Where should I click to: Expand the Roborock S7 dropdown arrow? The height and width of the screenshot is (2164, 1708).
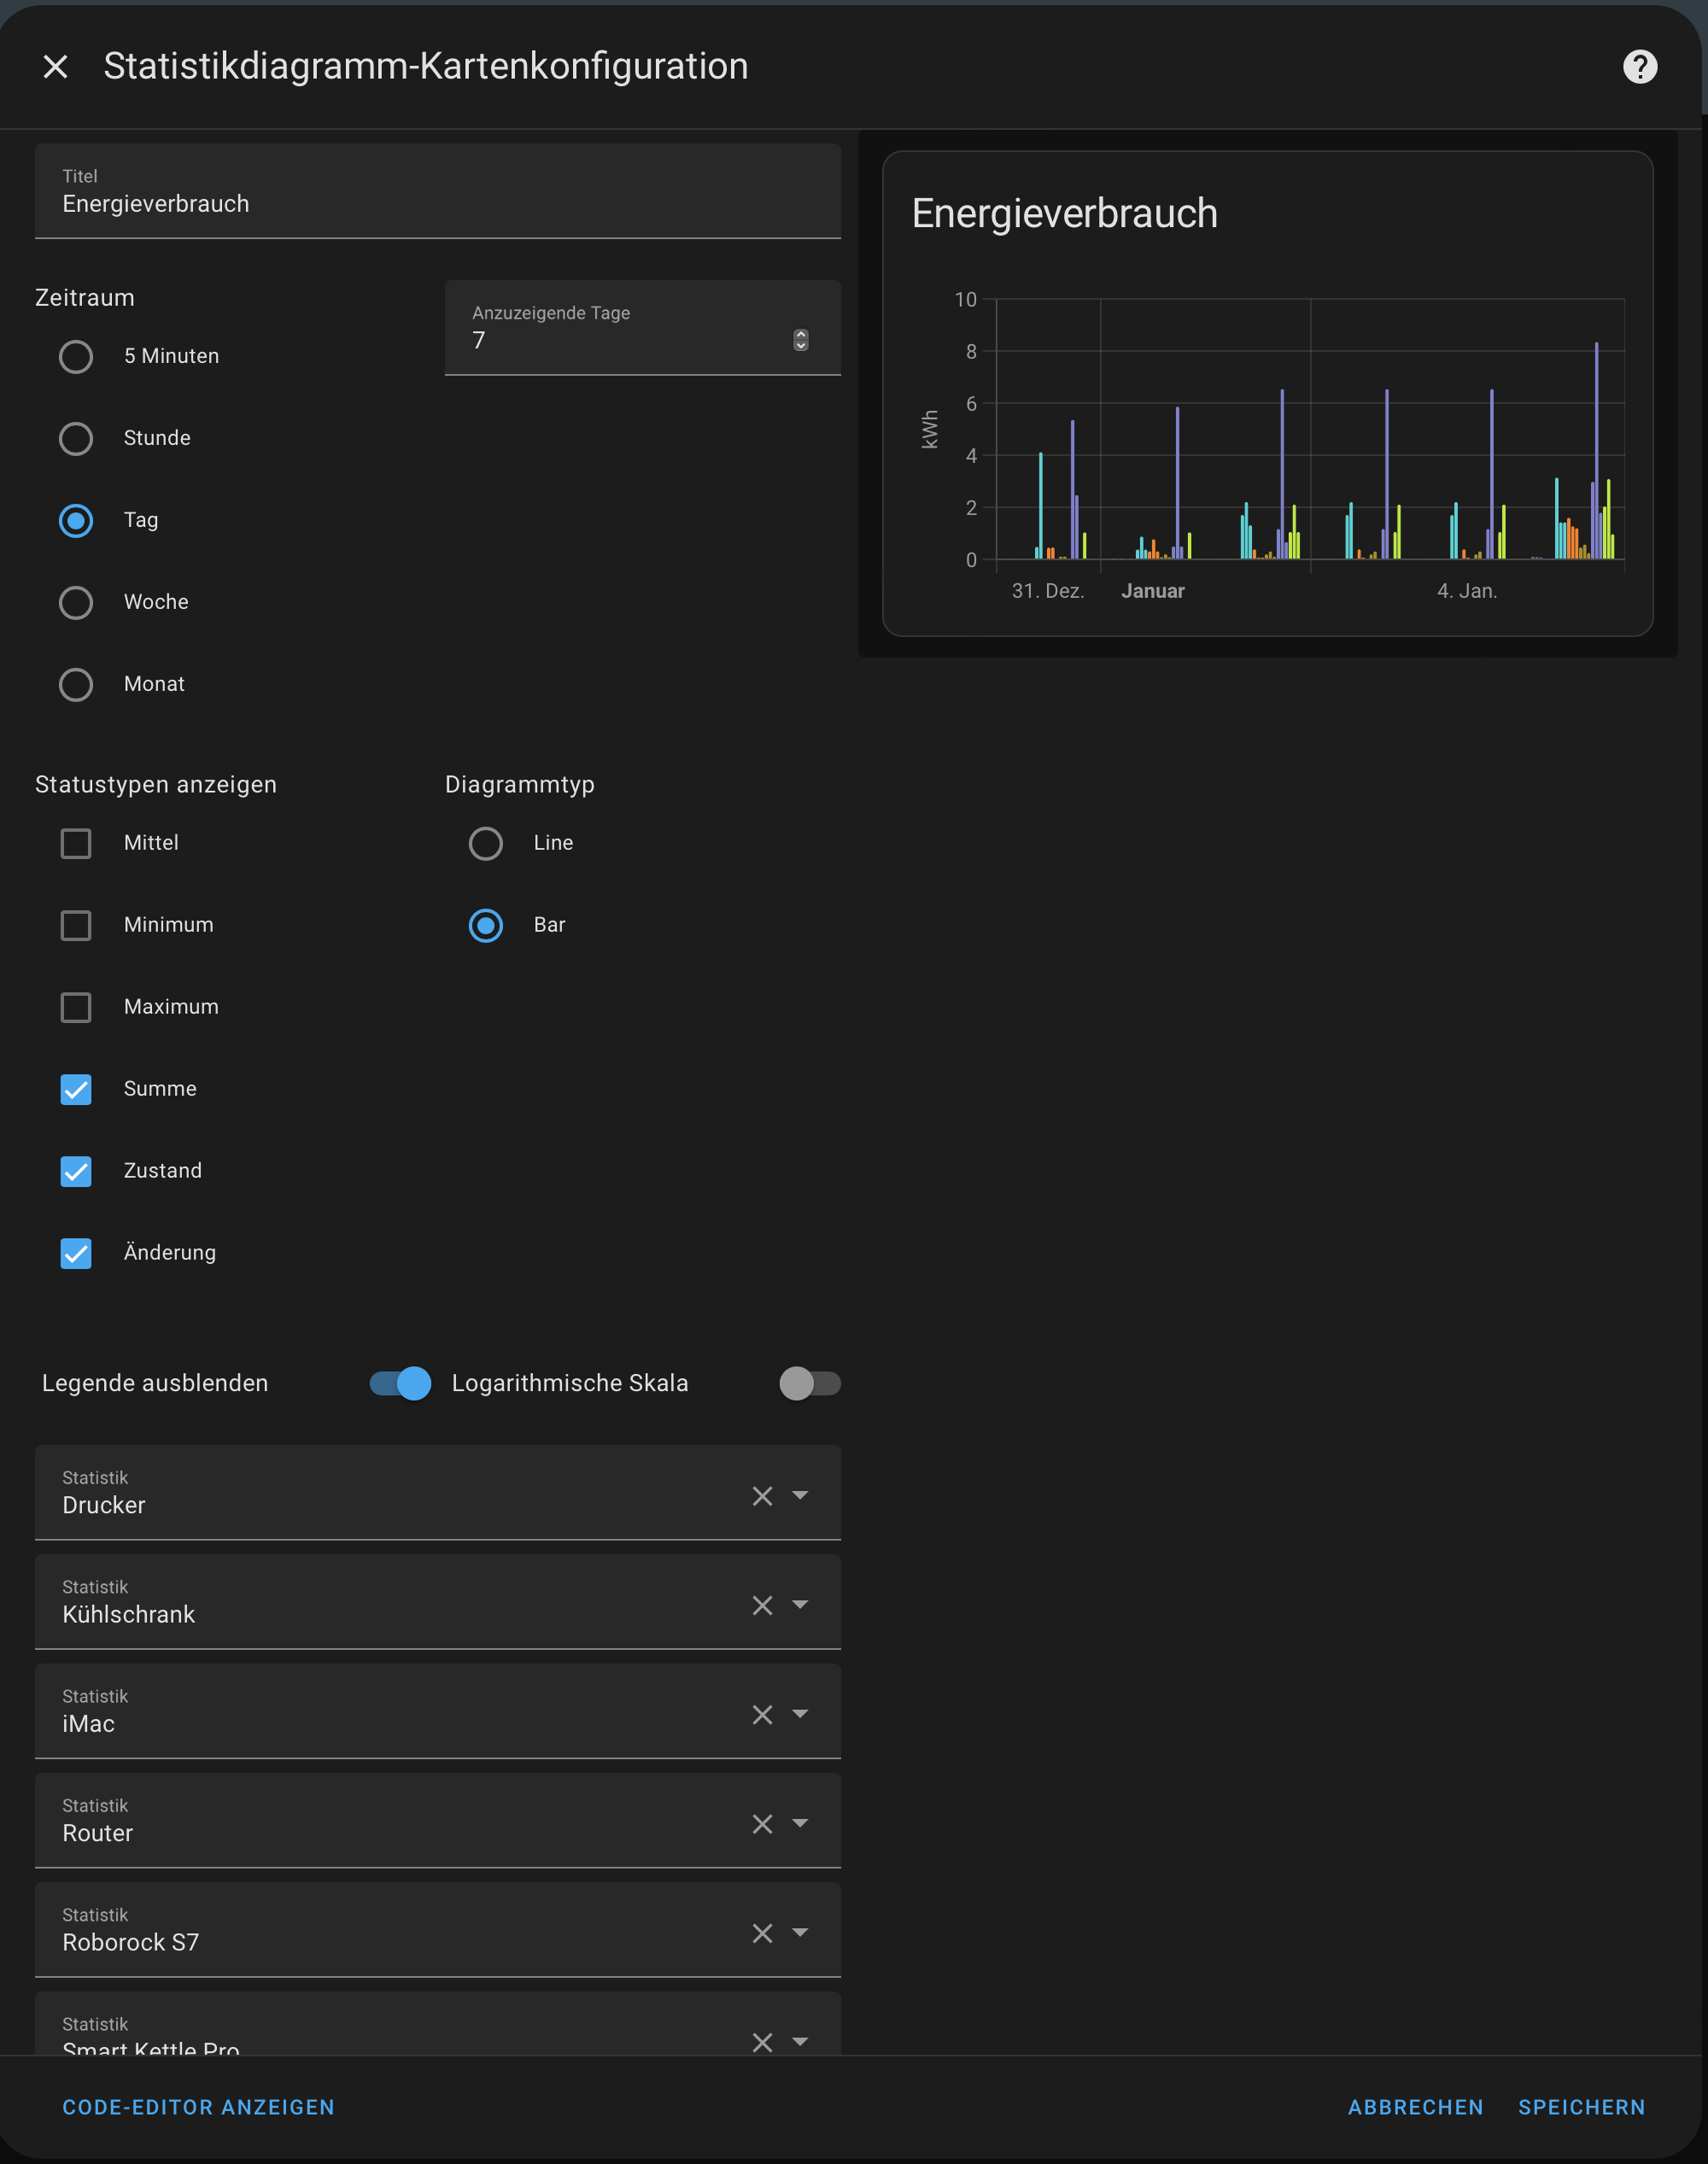[800, 1932]
